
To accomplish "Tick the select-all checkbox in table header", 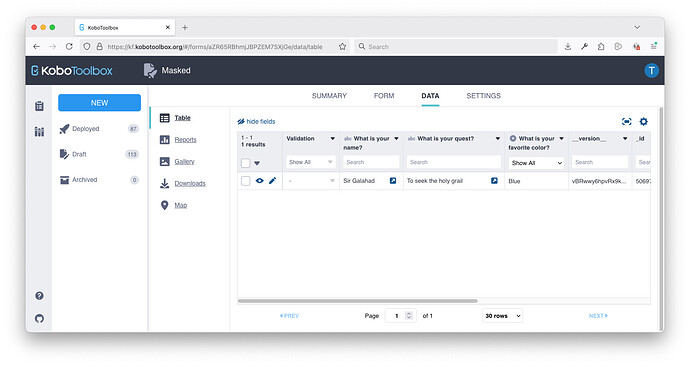I will (246, 163).
